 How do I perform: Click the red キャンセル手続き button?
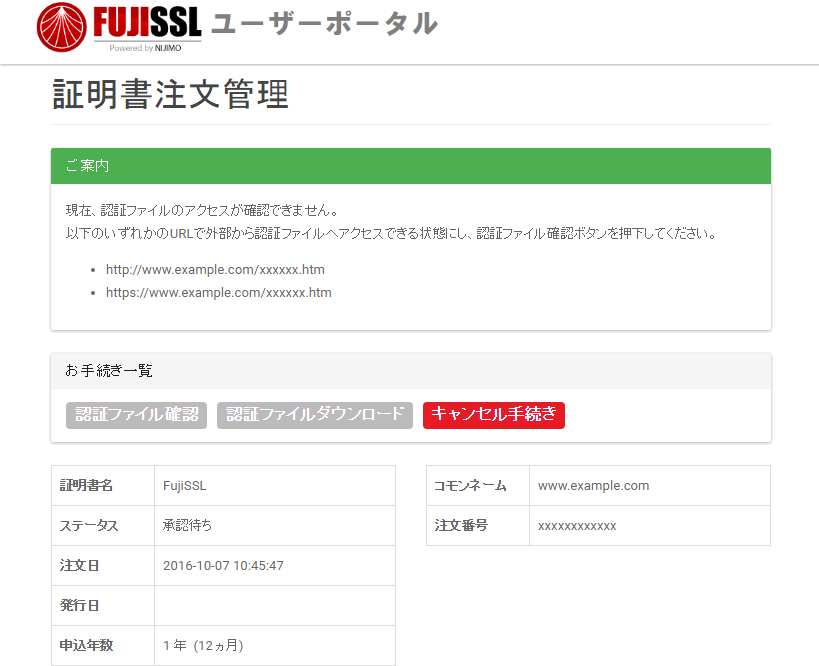(x=494, y=415)
